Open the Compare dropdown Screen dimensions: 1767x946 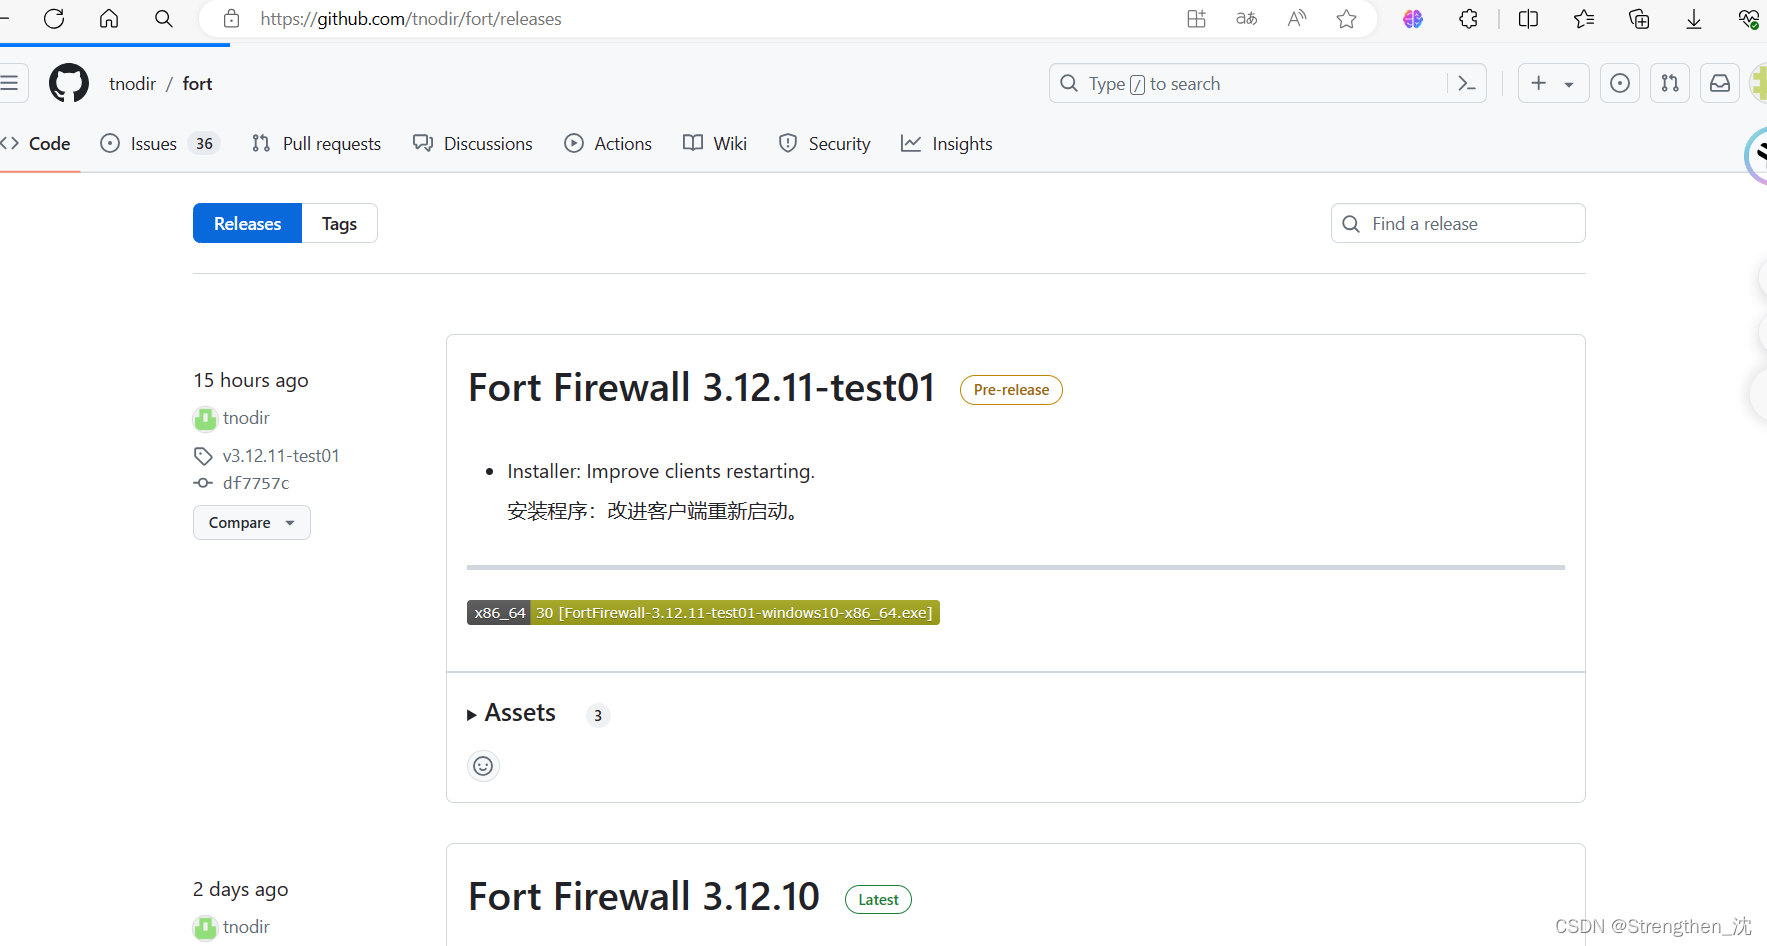tap(252, 523)
